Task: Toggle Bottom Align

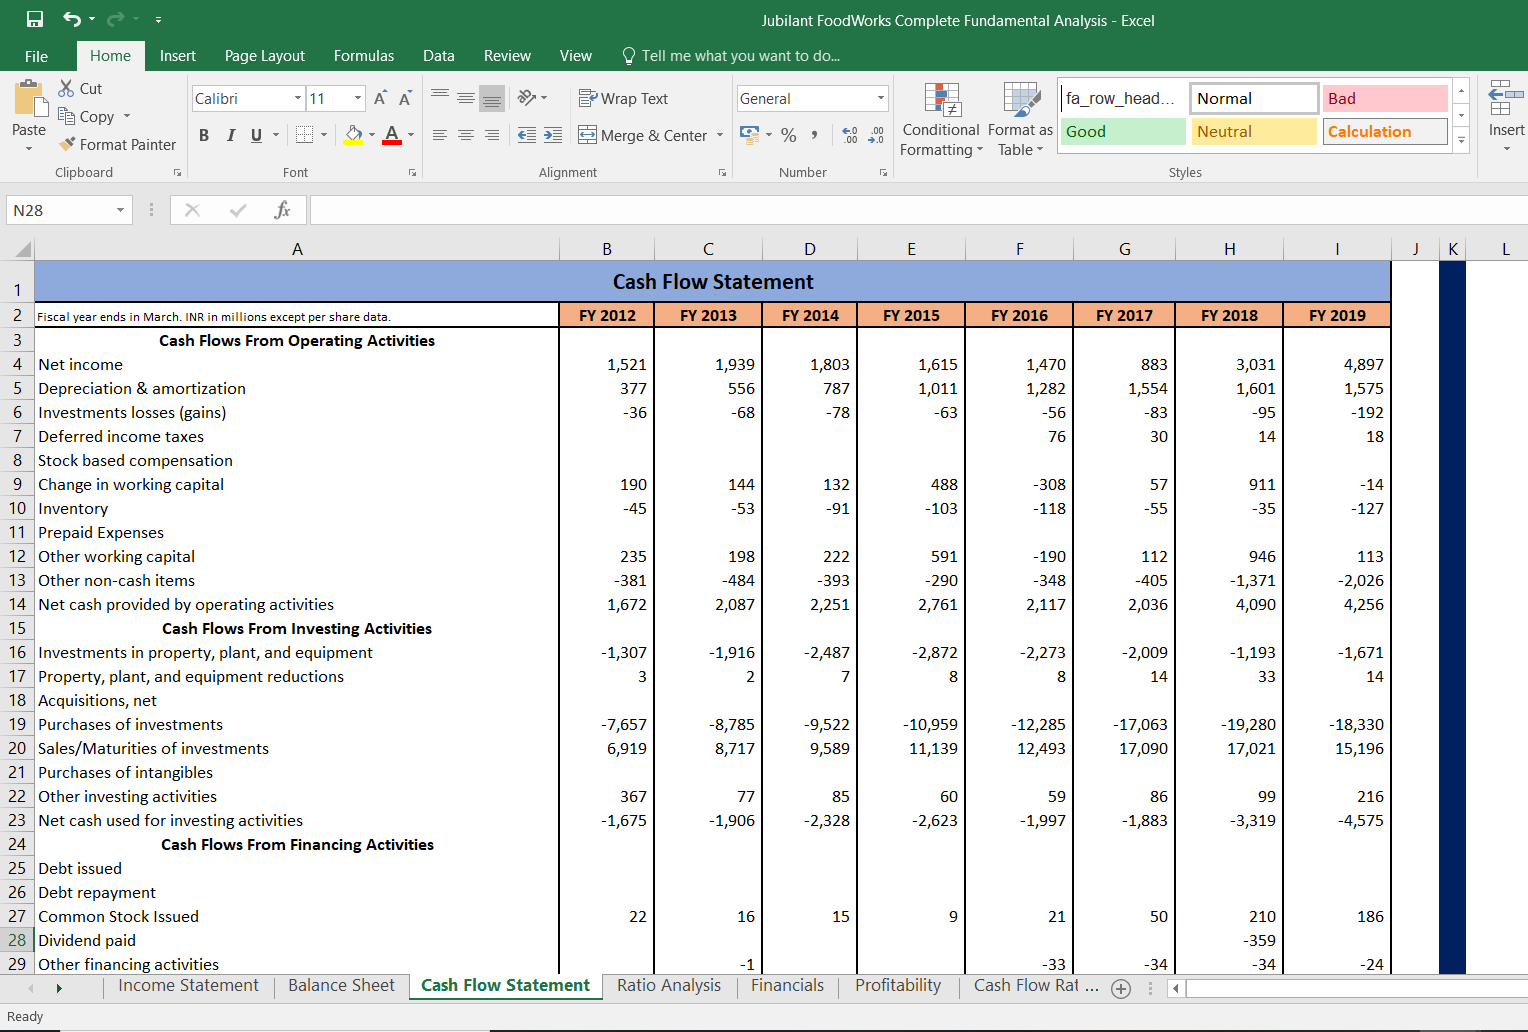Action: pos(492,97)
